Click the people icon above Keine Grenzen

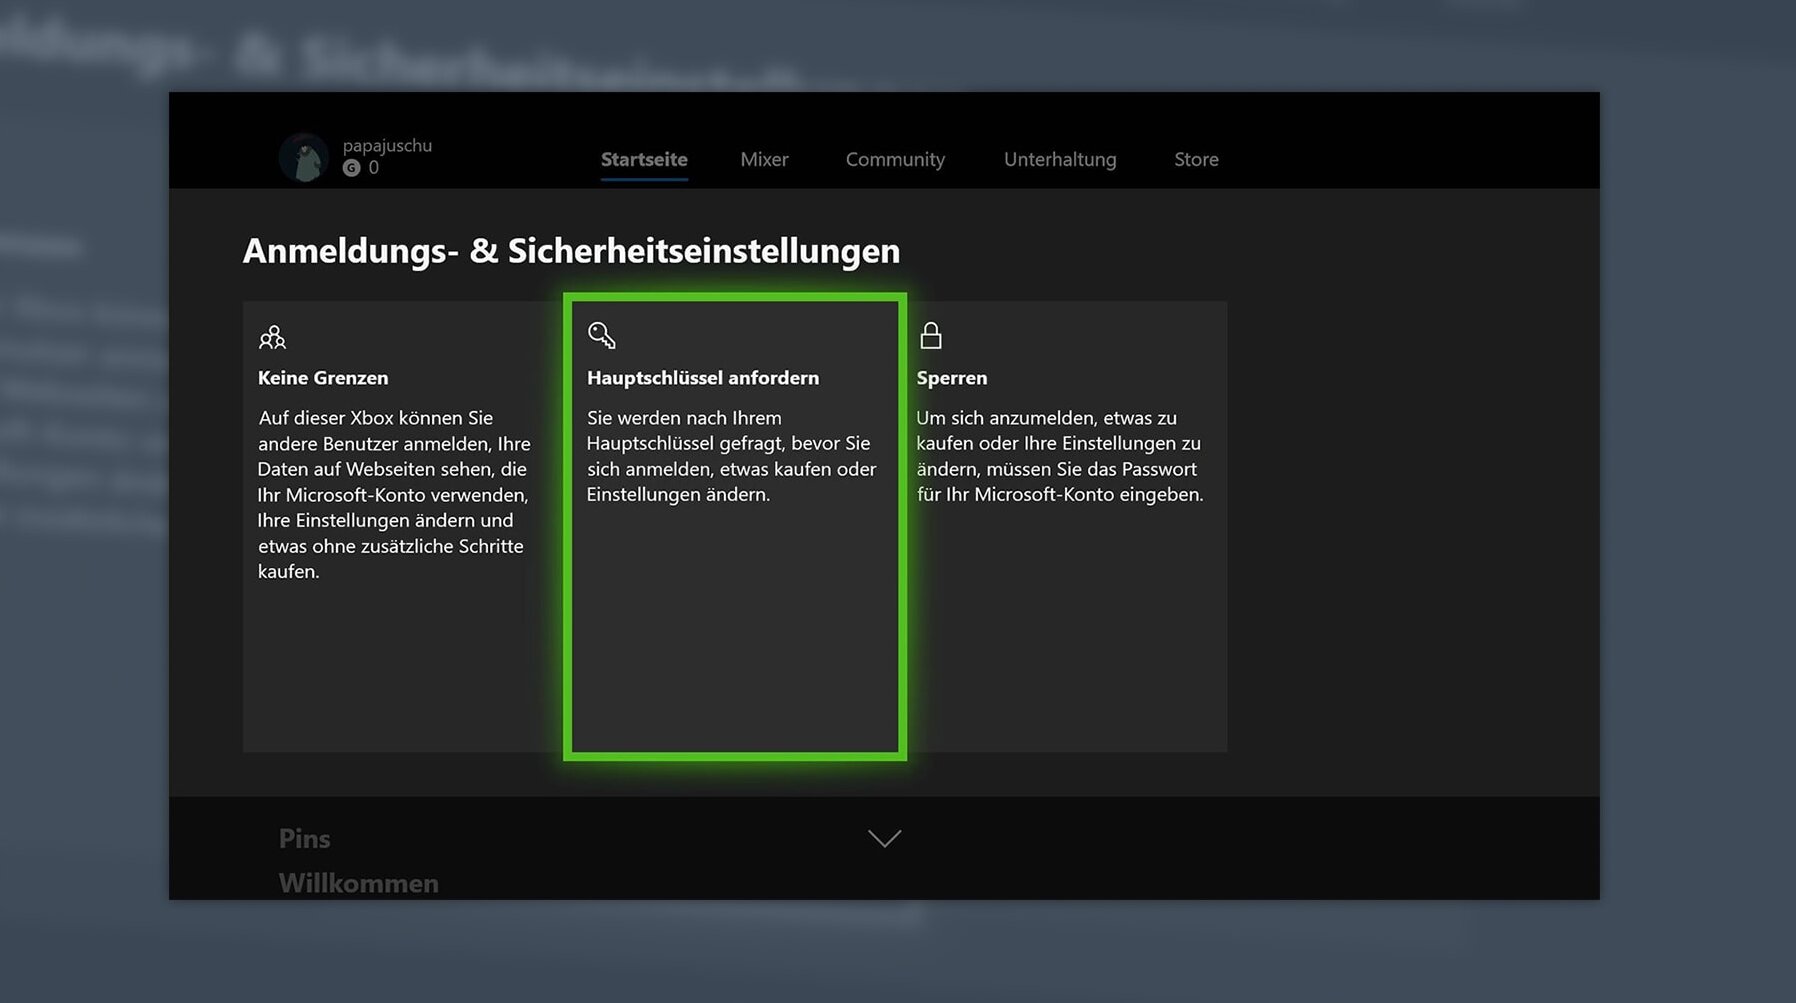(272, 337)
